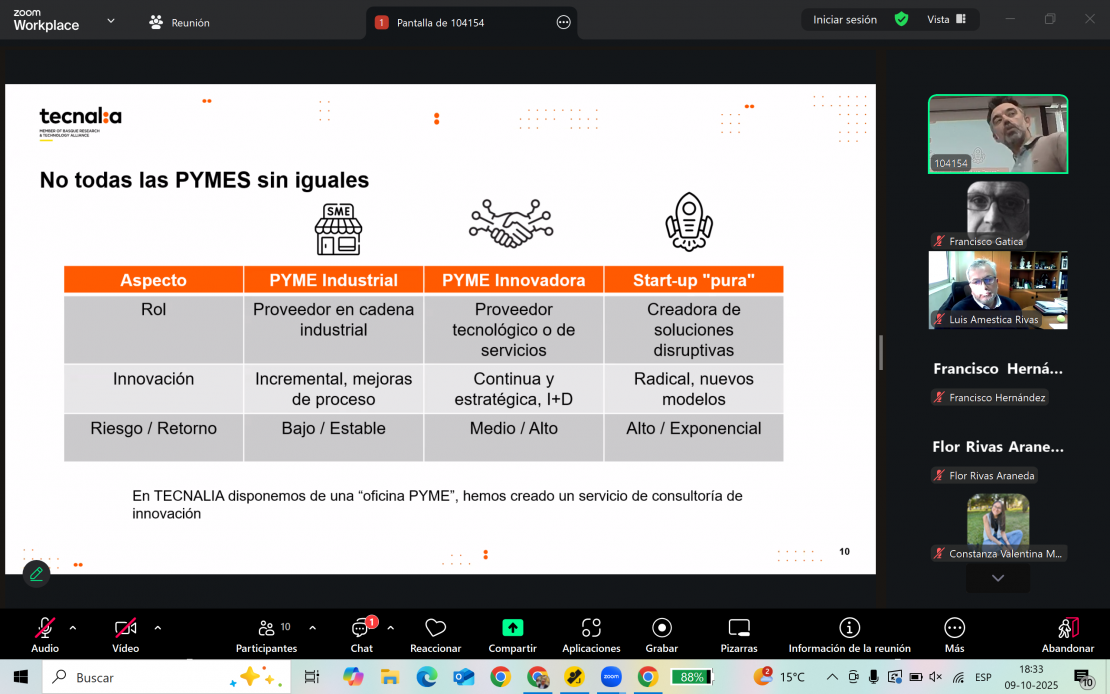Click the green Compartir share screen icon
This screenshot has width=1110, height=694.
[512, 628]
